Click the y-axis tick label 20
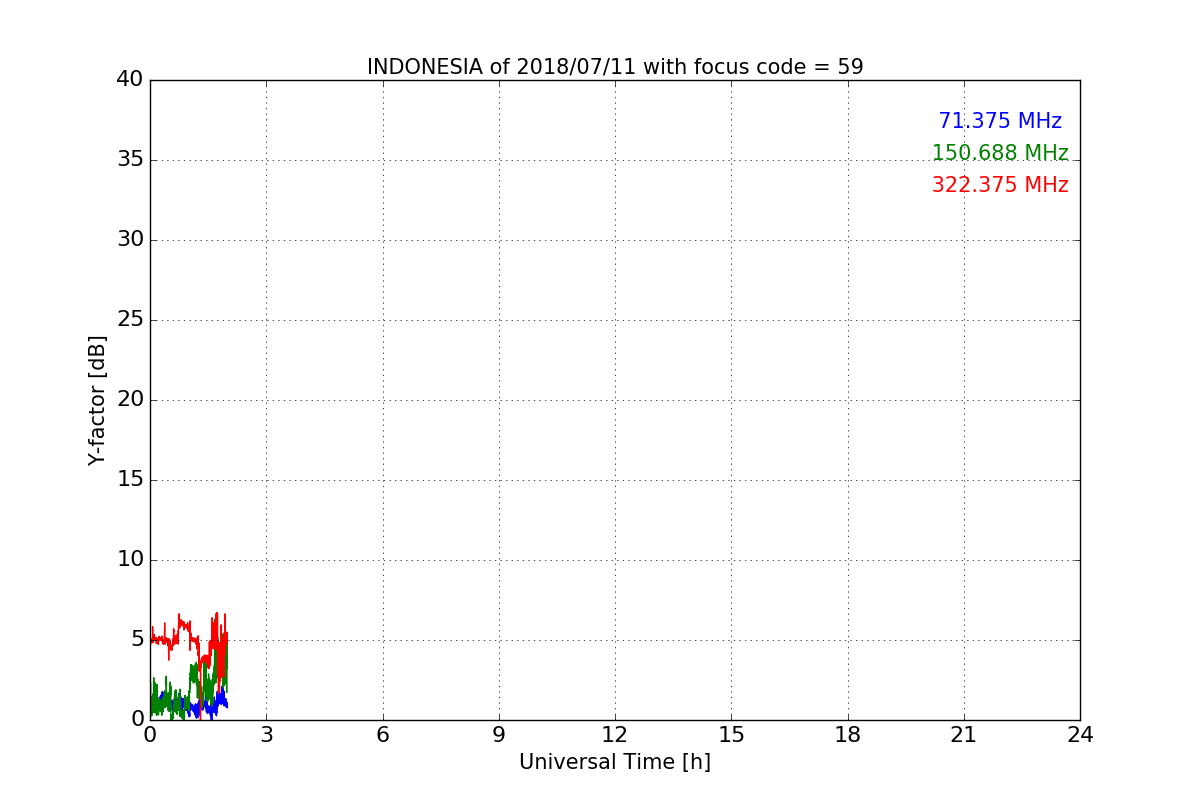This screenshot has height=800, width=1200. (x=130, y=400)
